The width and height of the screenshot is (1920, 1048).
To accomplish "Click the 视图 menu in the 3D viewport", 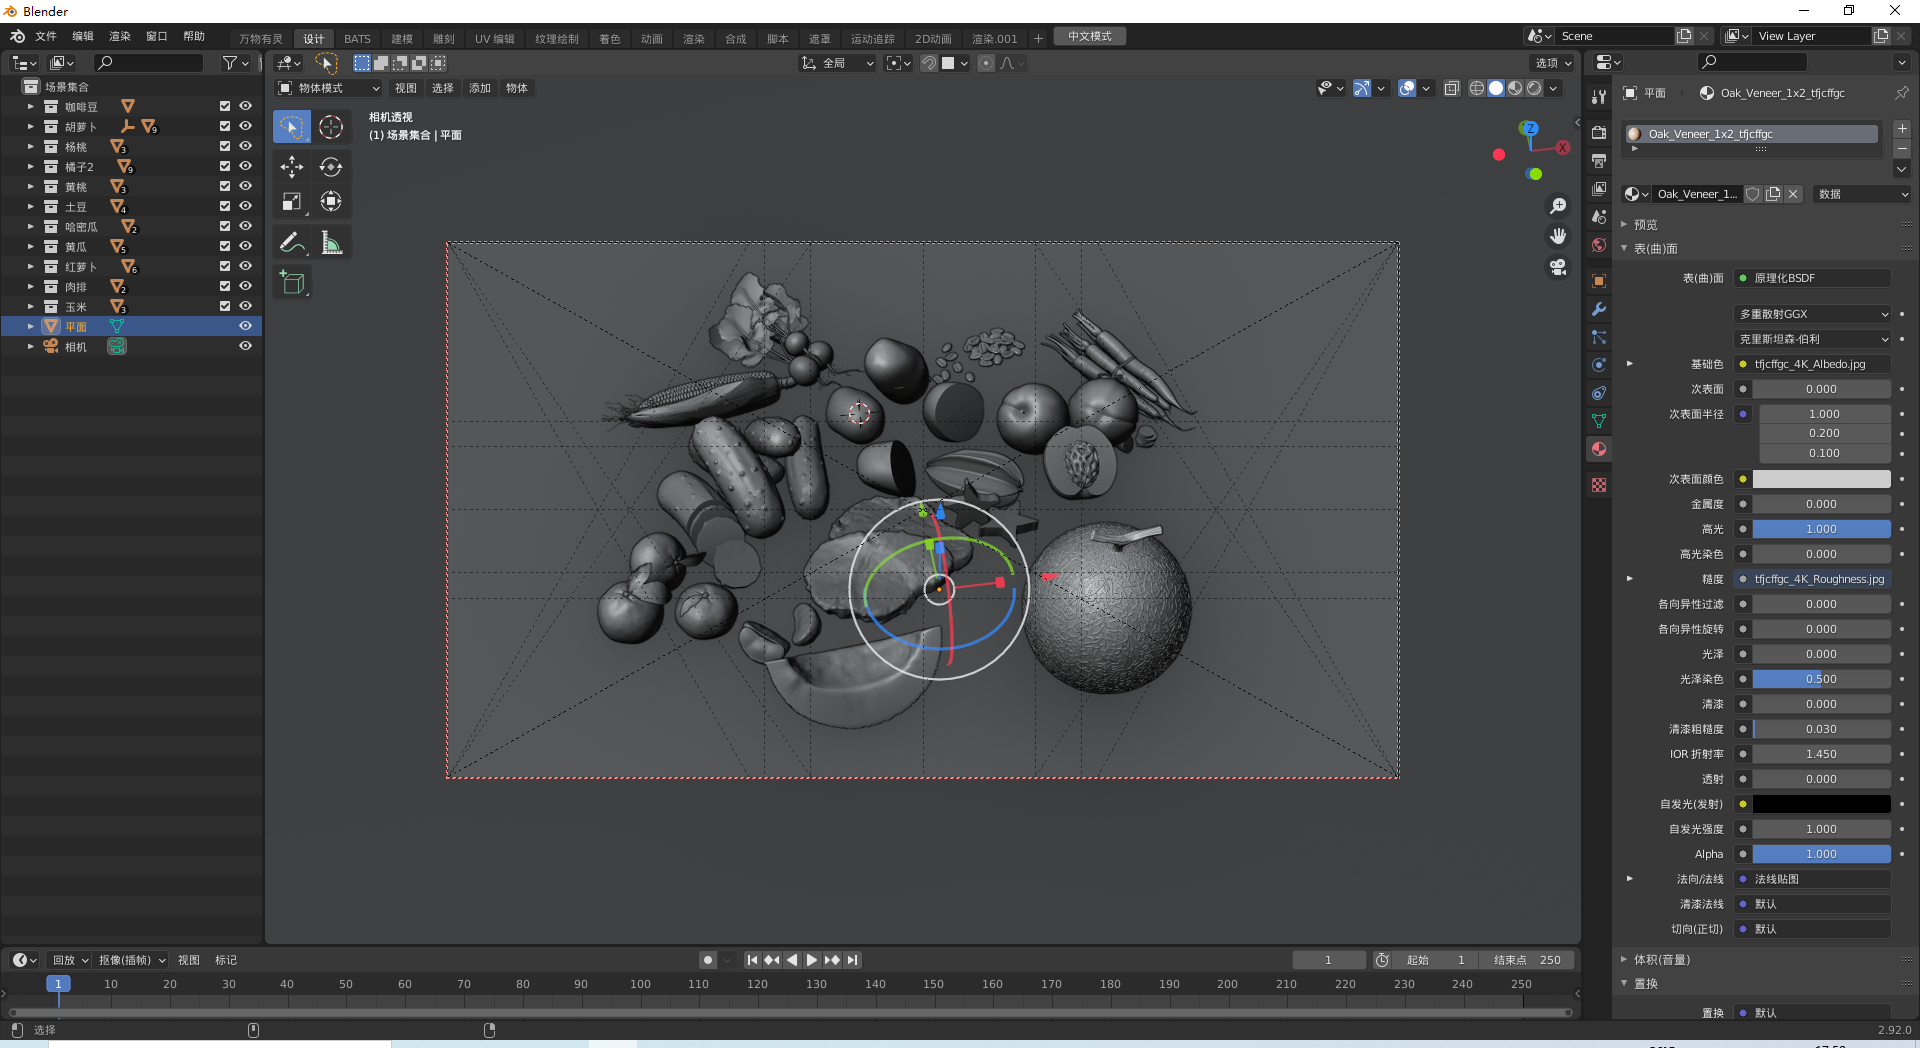I will [x=405, y=88].
